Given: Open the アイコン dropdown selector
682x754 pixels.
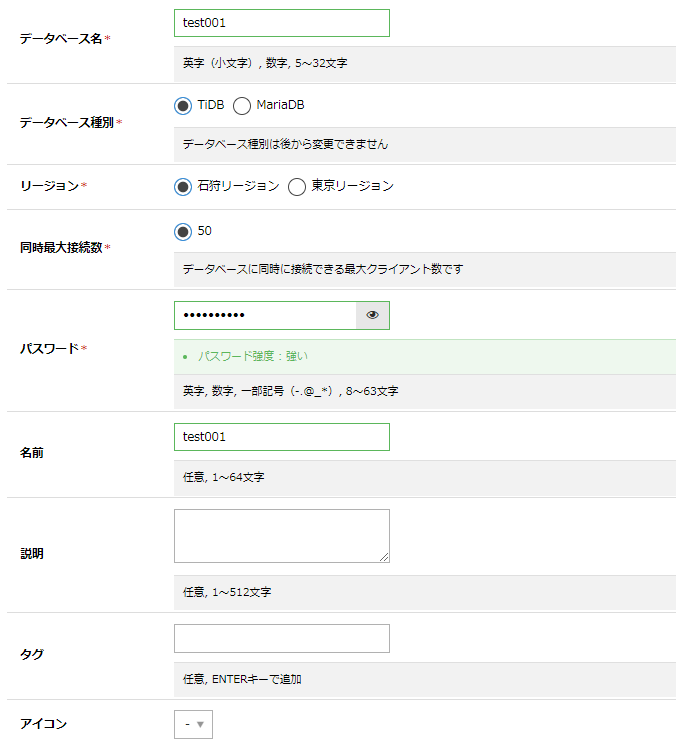Looking at the screenshot, I should (x=193, y=724).
